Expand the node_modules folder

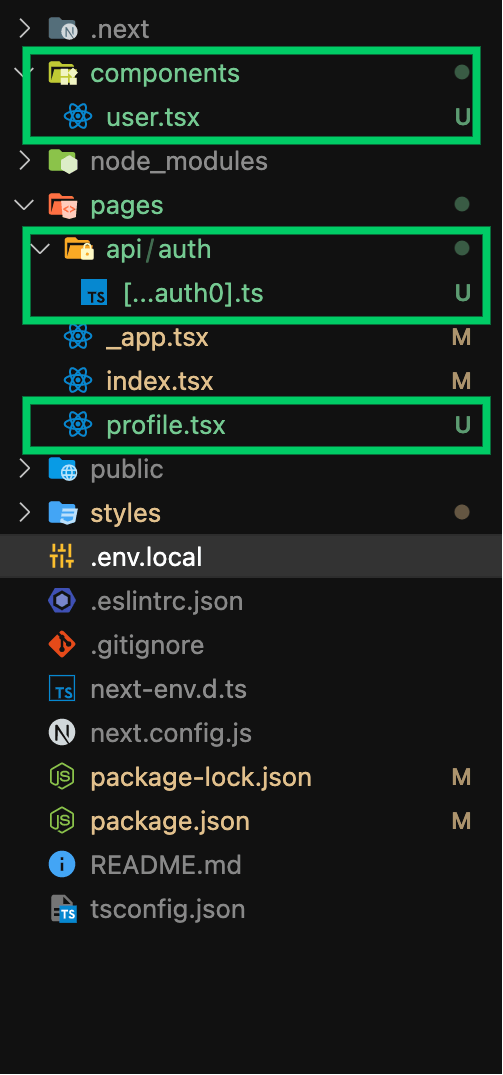point(25,161)
